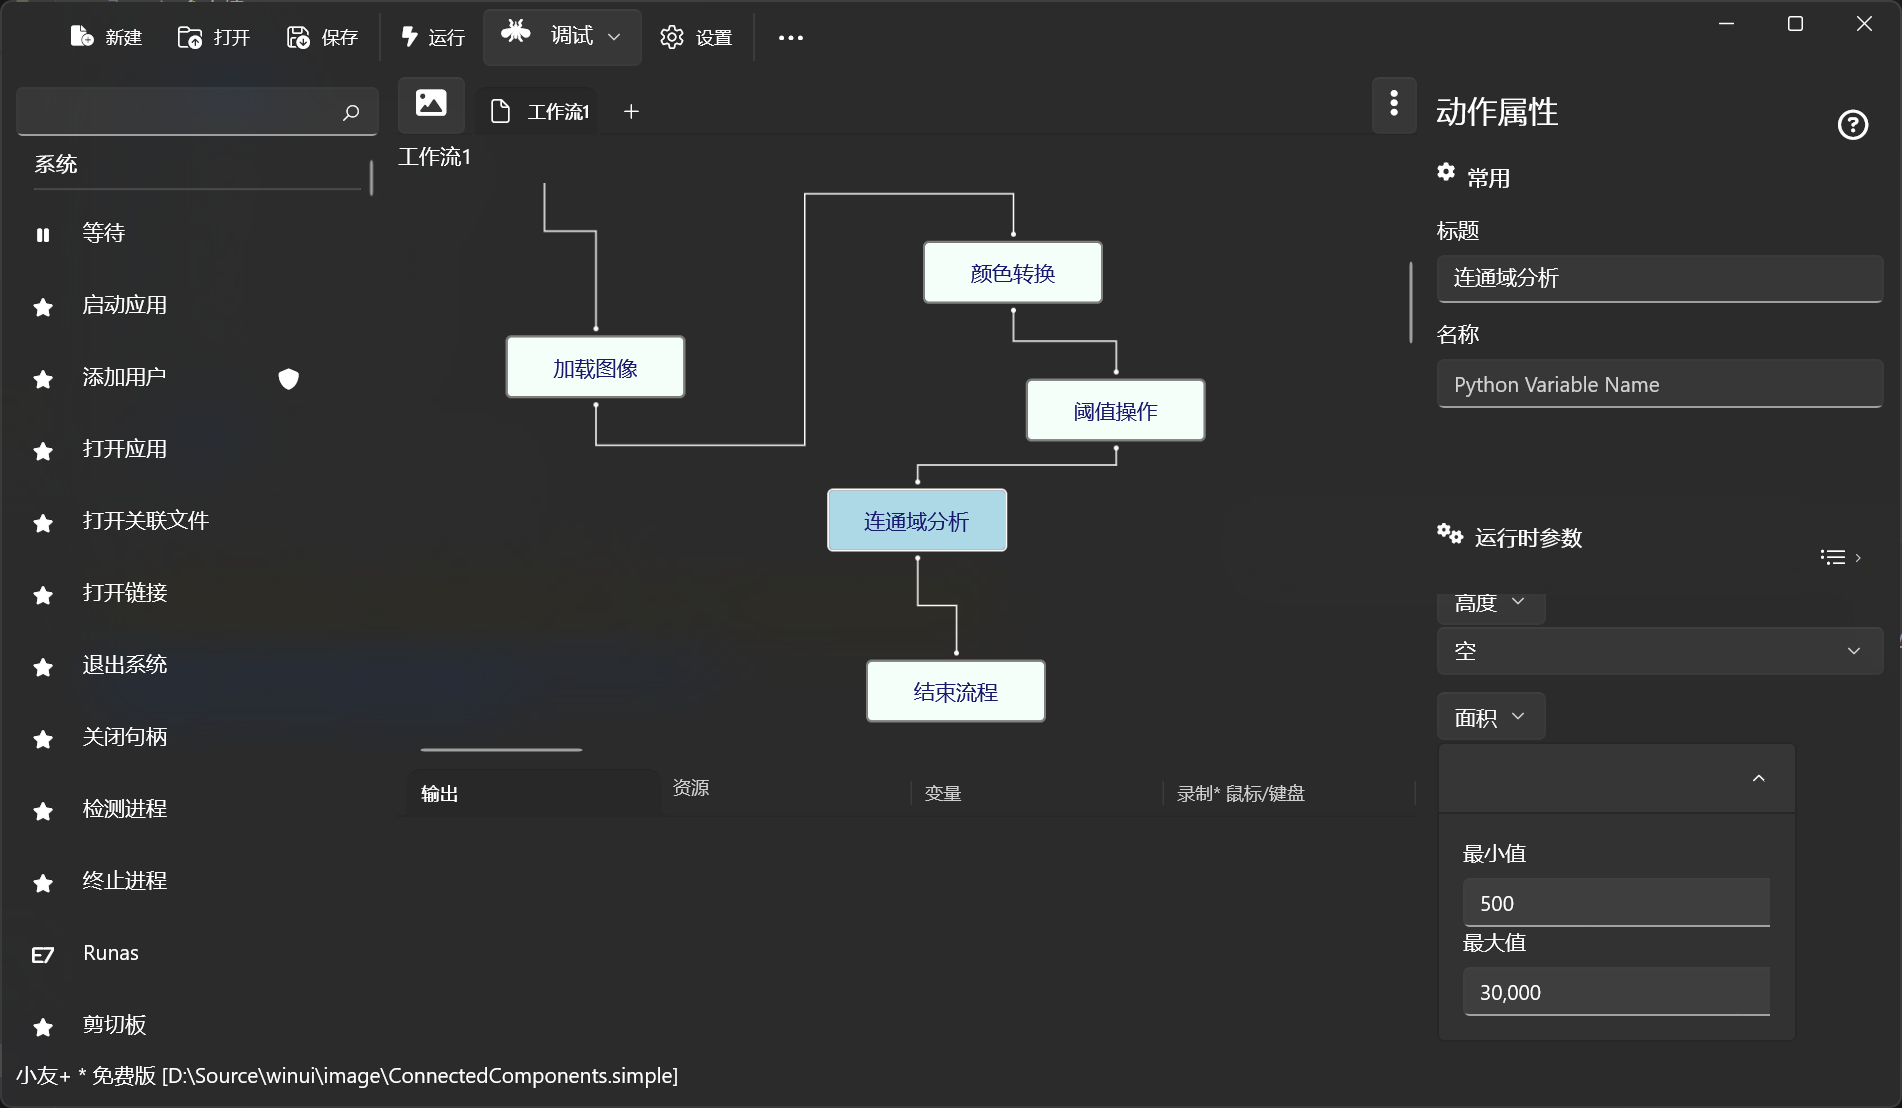
Task: Add a new workflow with the + button
Action: [630, 111]
